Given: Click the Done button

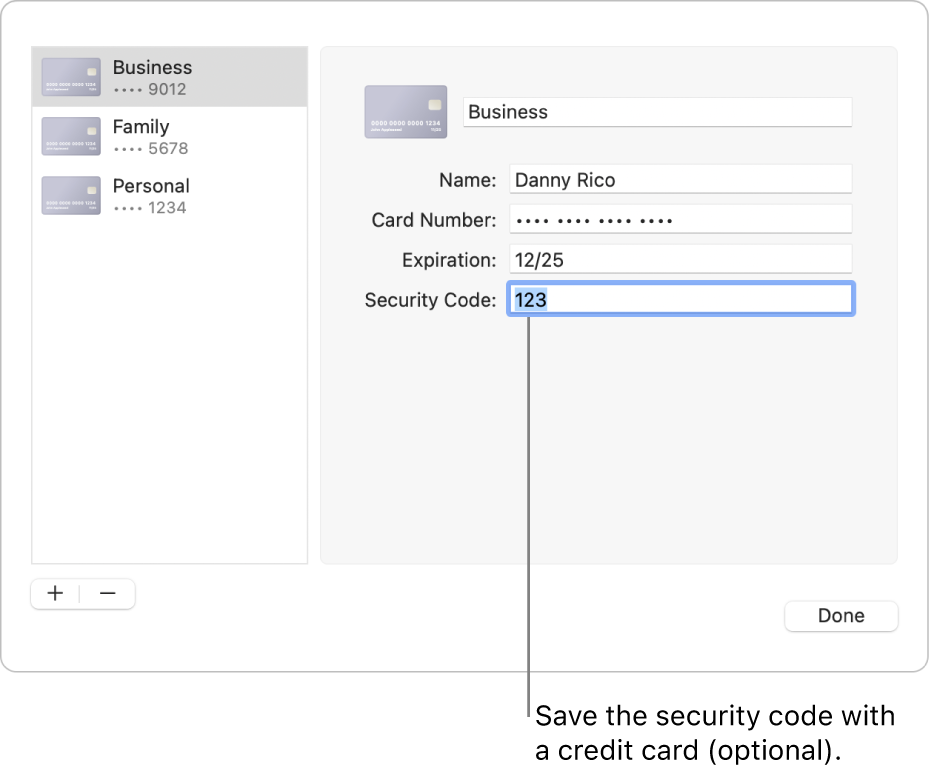Looking at the screenshot, I should point(841,616).
